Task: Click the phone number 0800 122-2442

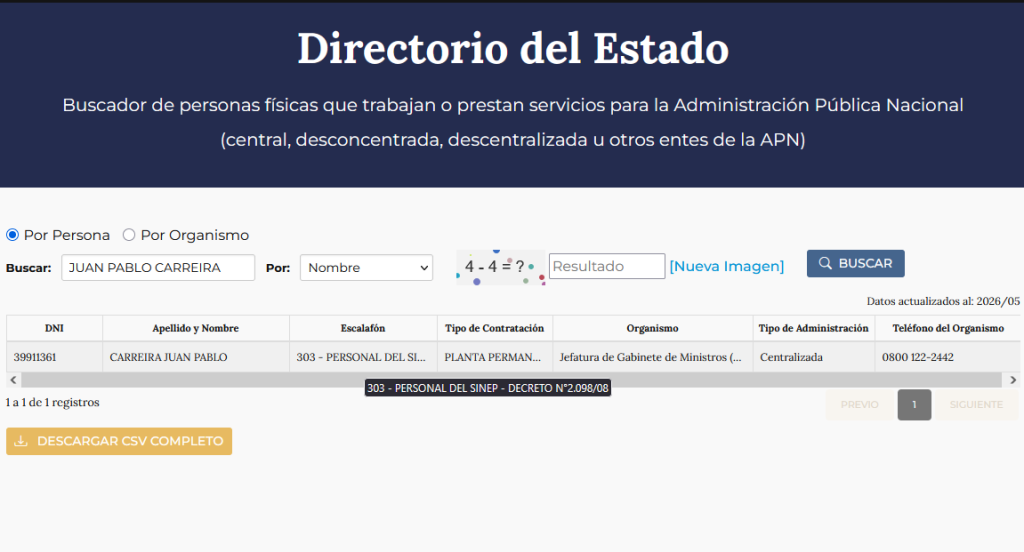Action: [x=918, y=357]
